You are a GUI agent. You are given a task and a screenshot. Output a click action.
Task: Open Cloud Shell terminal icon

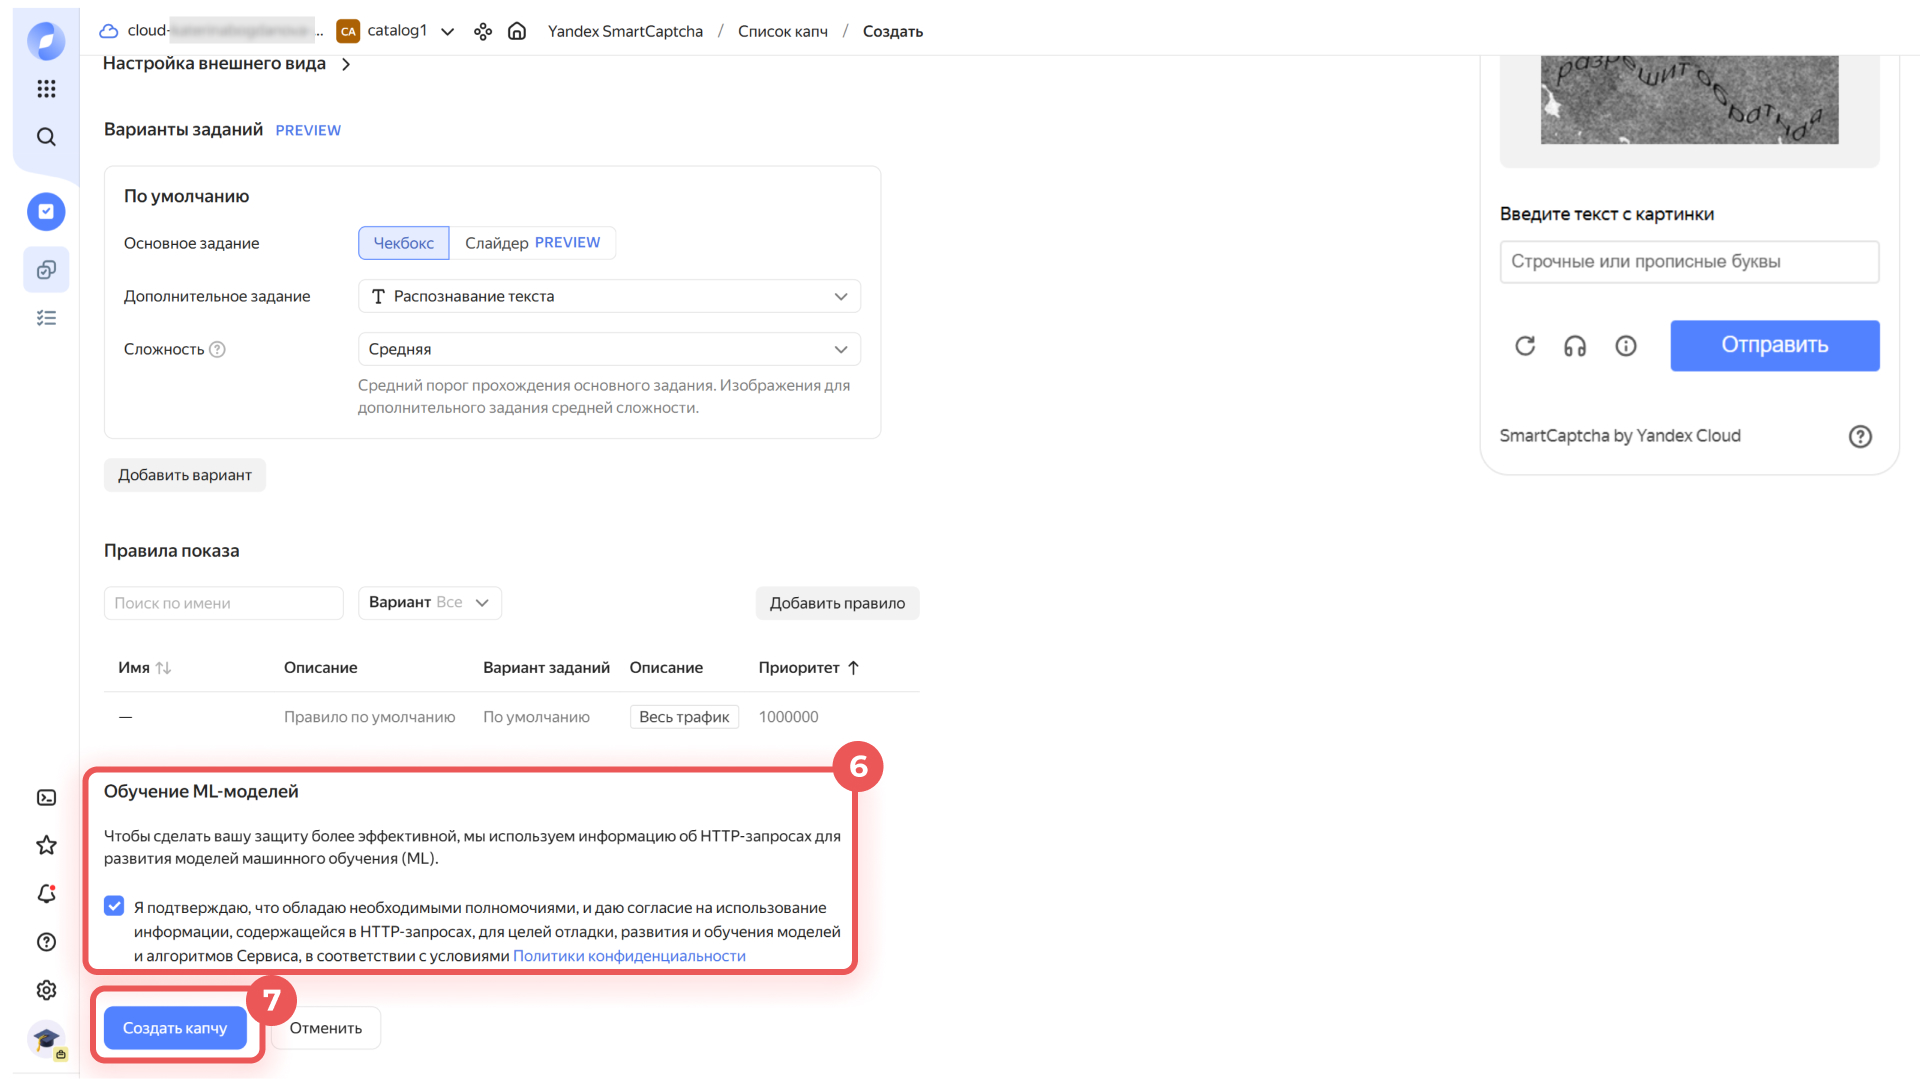46,798
